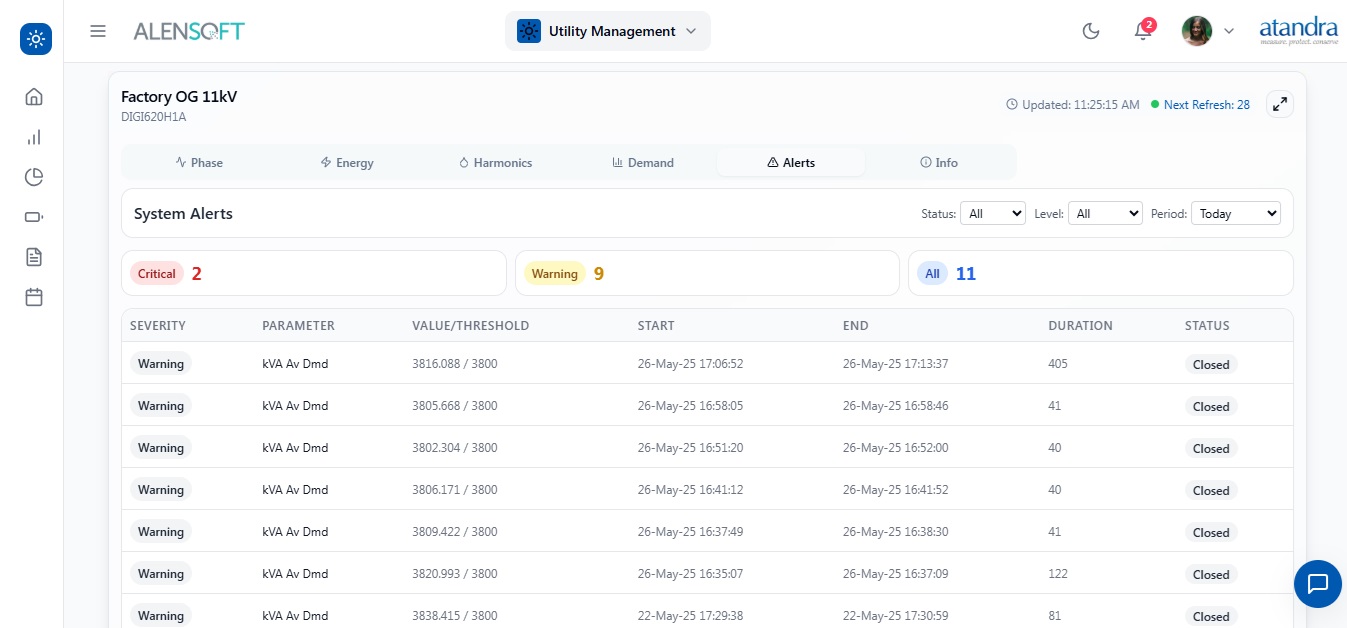This screenshot has height=628, width=1347.
Task: Expand panel to fullscreen view
Action: pyautogui.click(x=1279, y=104)
